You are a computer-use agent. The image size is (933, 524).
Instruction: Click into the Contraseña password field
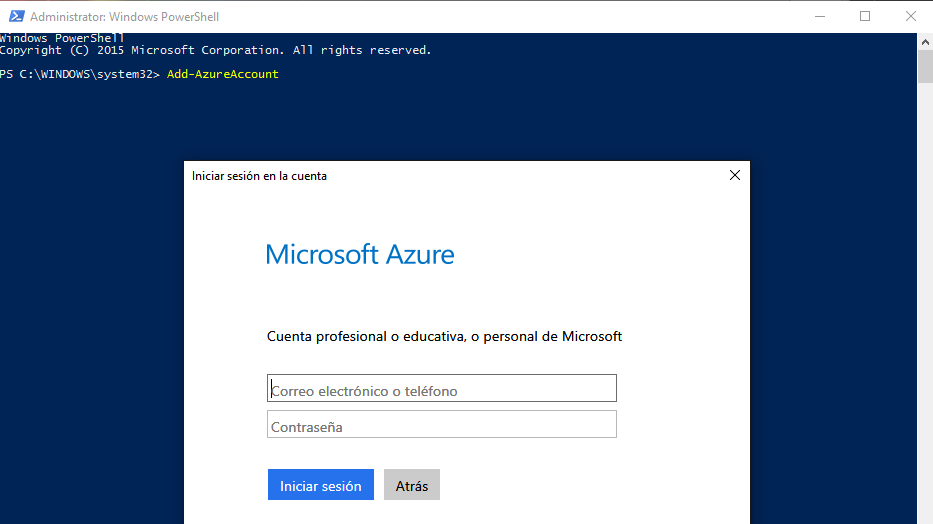(442, 425)
